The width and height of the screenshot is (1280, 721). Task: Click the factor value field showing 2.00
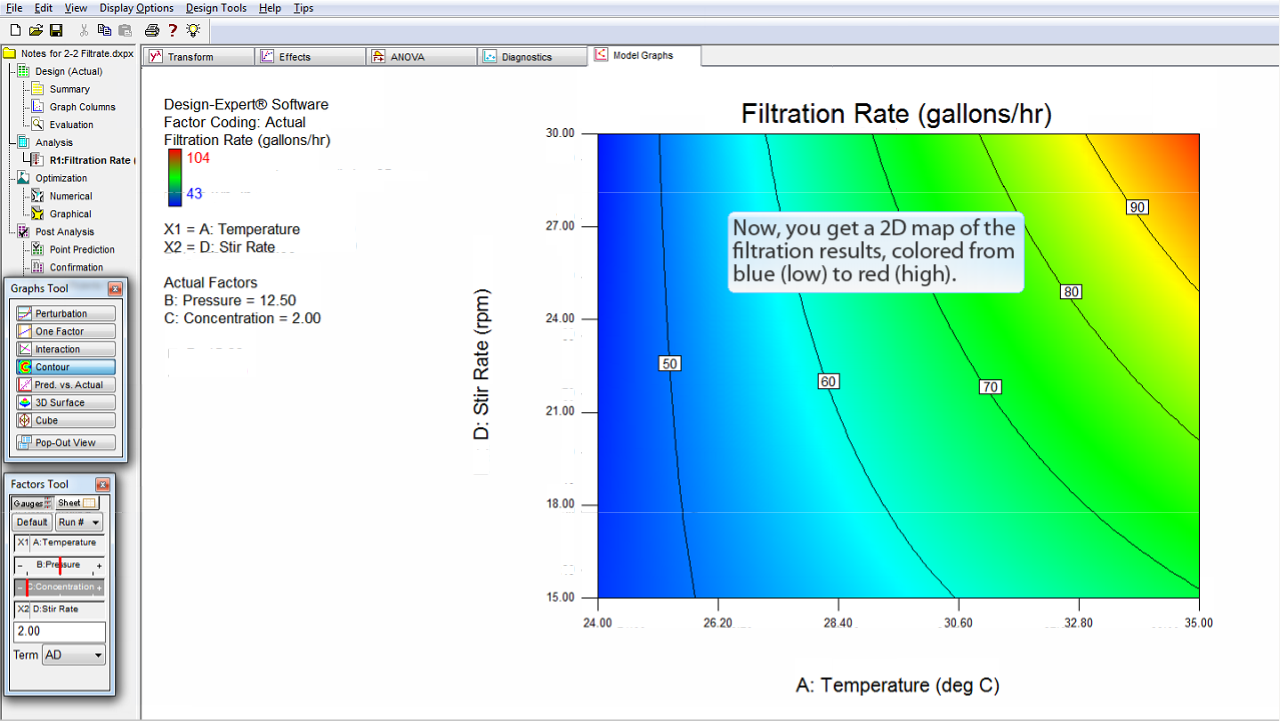pos(60,632)
